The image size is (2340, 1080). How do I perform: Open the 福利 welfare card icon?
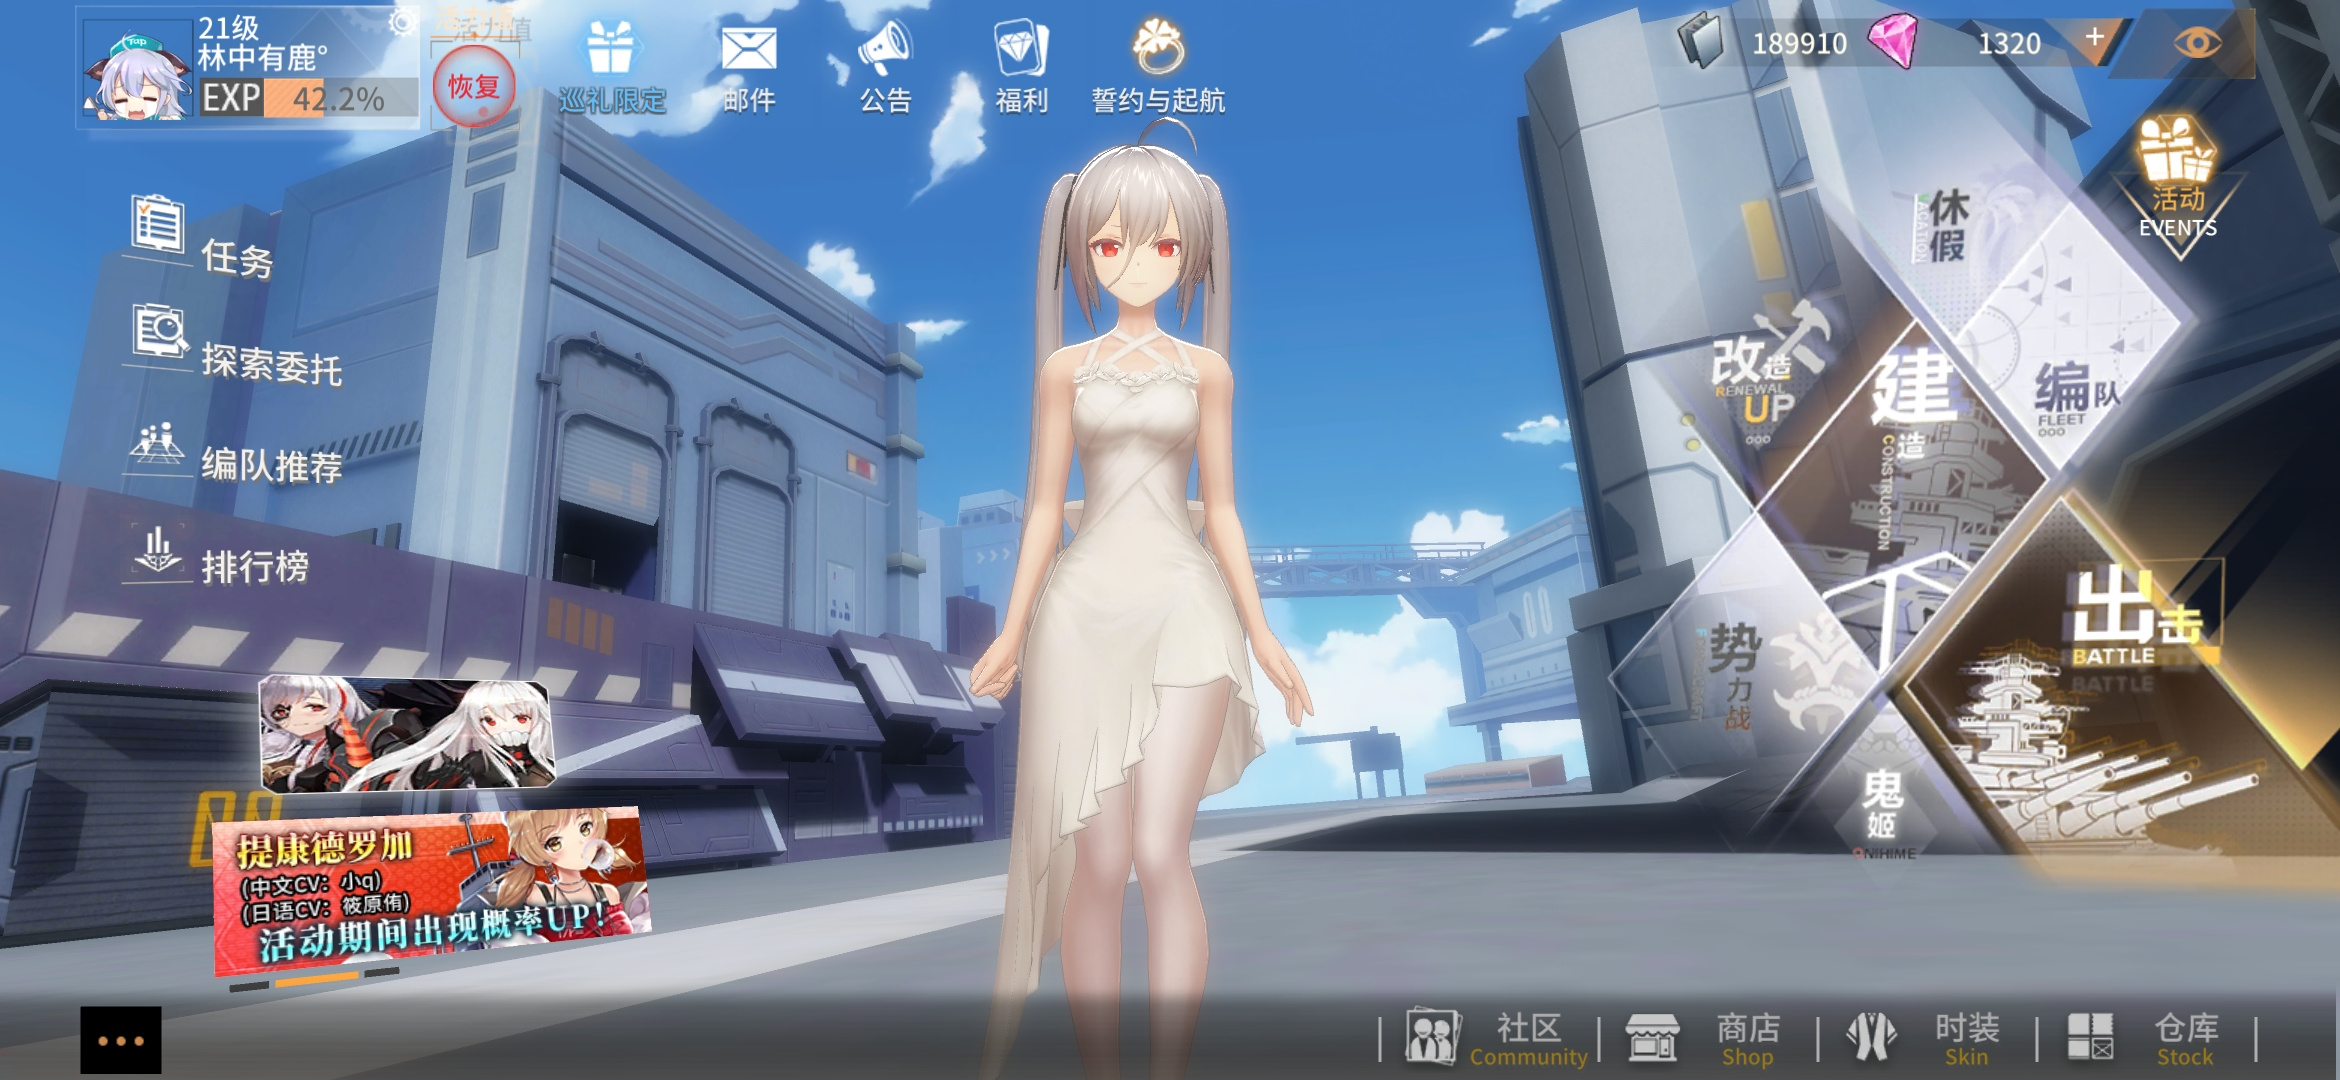pyautogui.click(x=1020, y=47)
